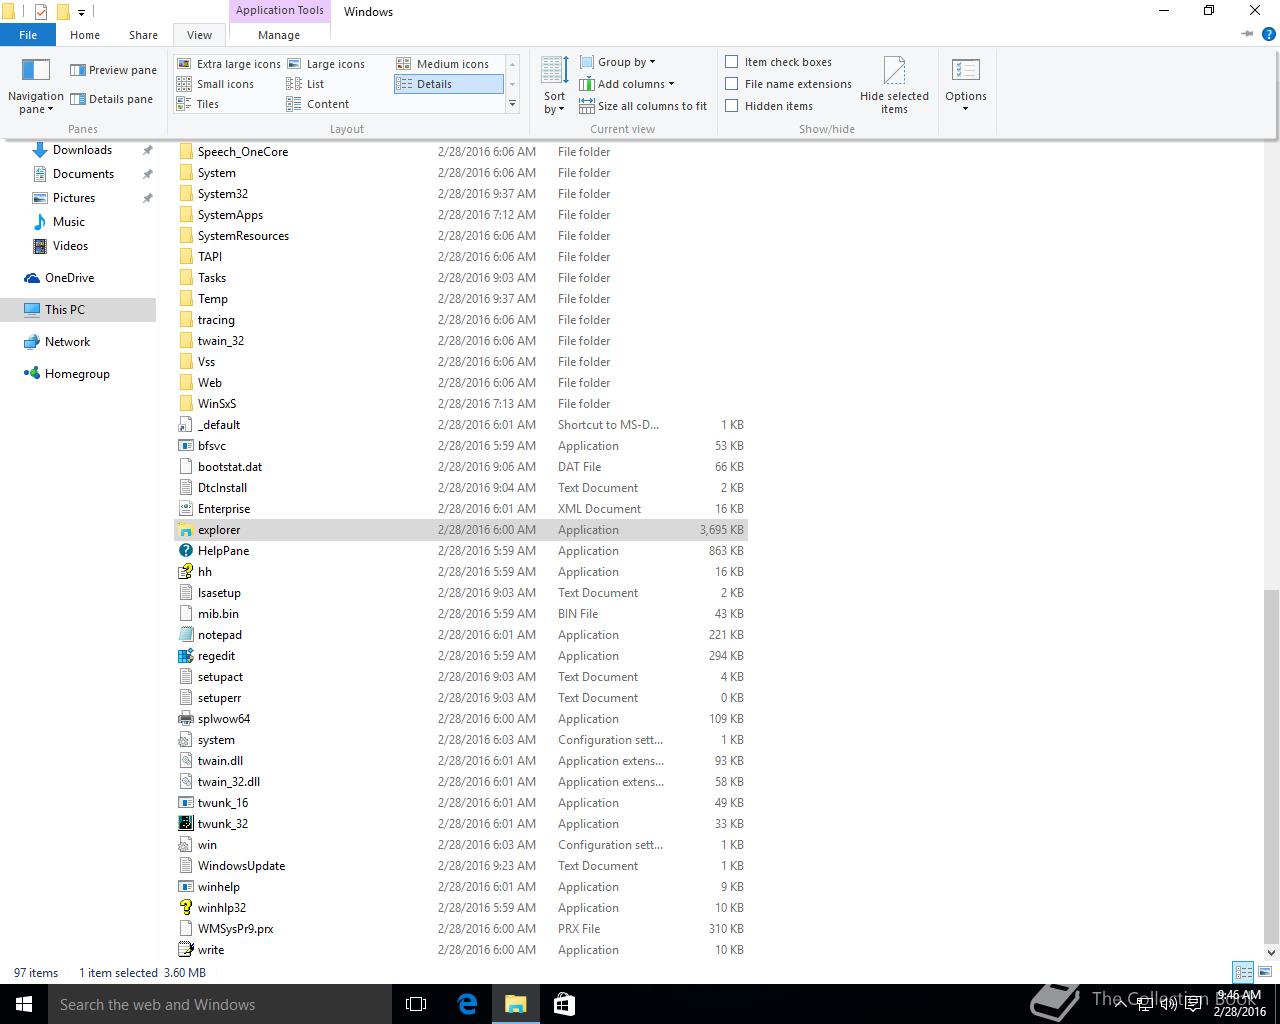
Task: Click the search the web and Windows box
Action: point(220,1004)
